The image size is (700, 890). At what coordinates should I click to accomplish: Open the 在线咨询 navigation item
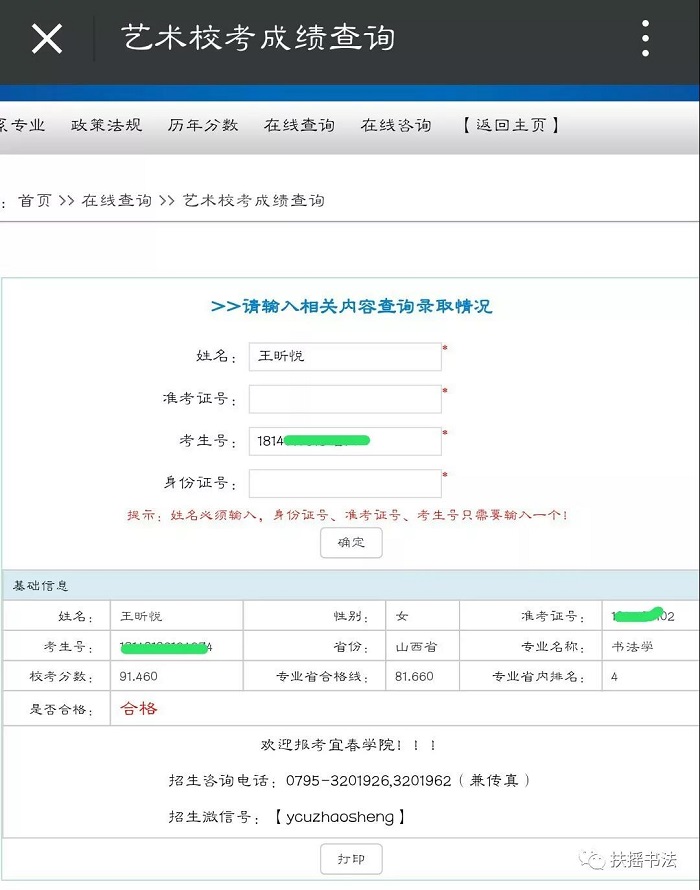396,125
